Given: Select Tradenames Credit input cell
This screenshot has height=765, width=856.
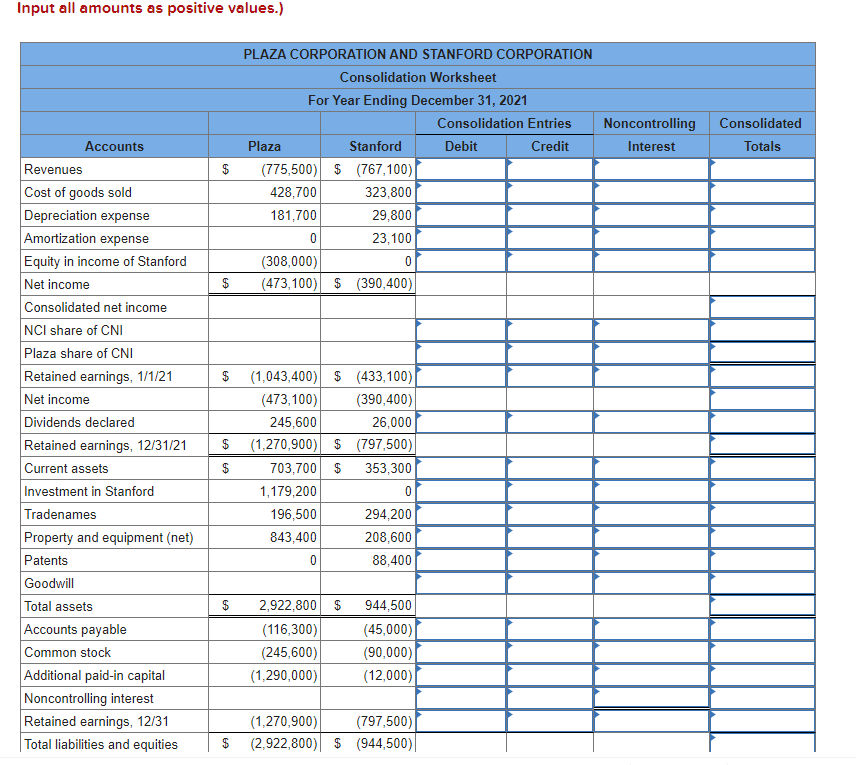Looking at the screenshot, I should (550, 514).
